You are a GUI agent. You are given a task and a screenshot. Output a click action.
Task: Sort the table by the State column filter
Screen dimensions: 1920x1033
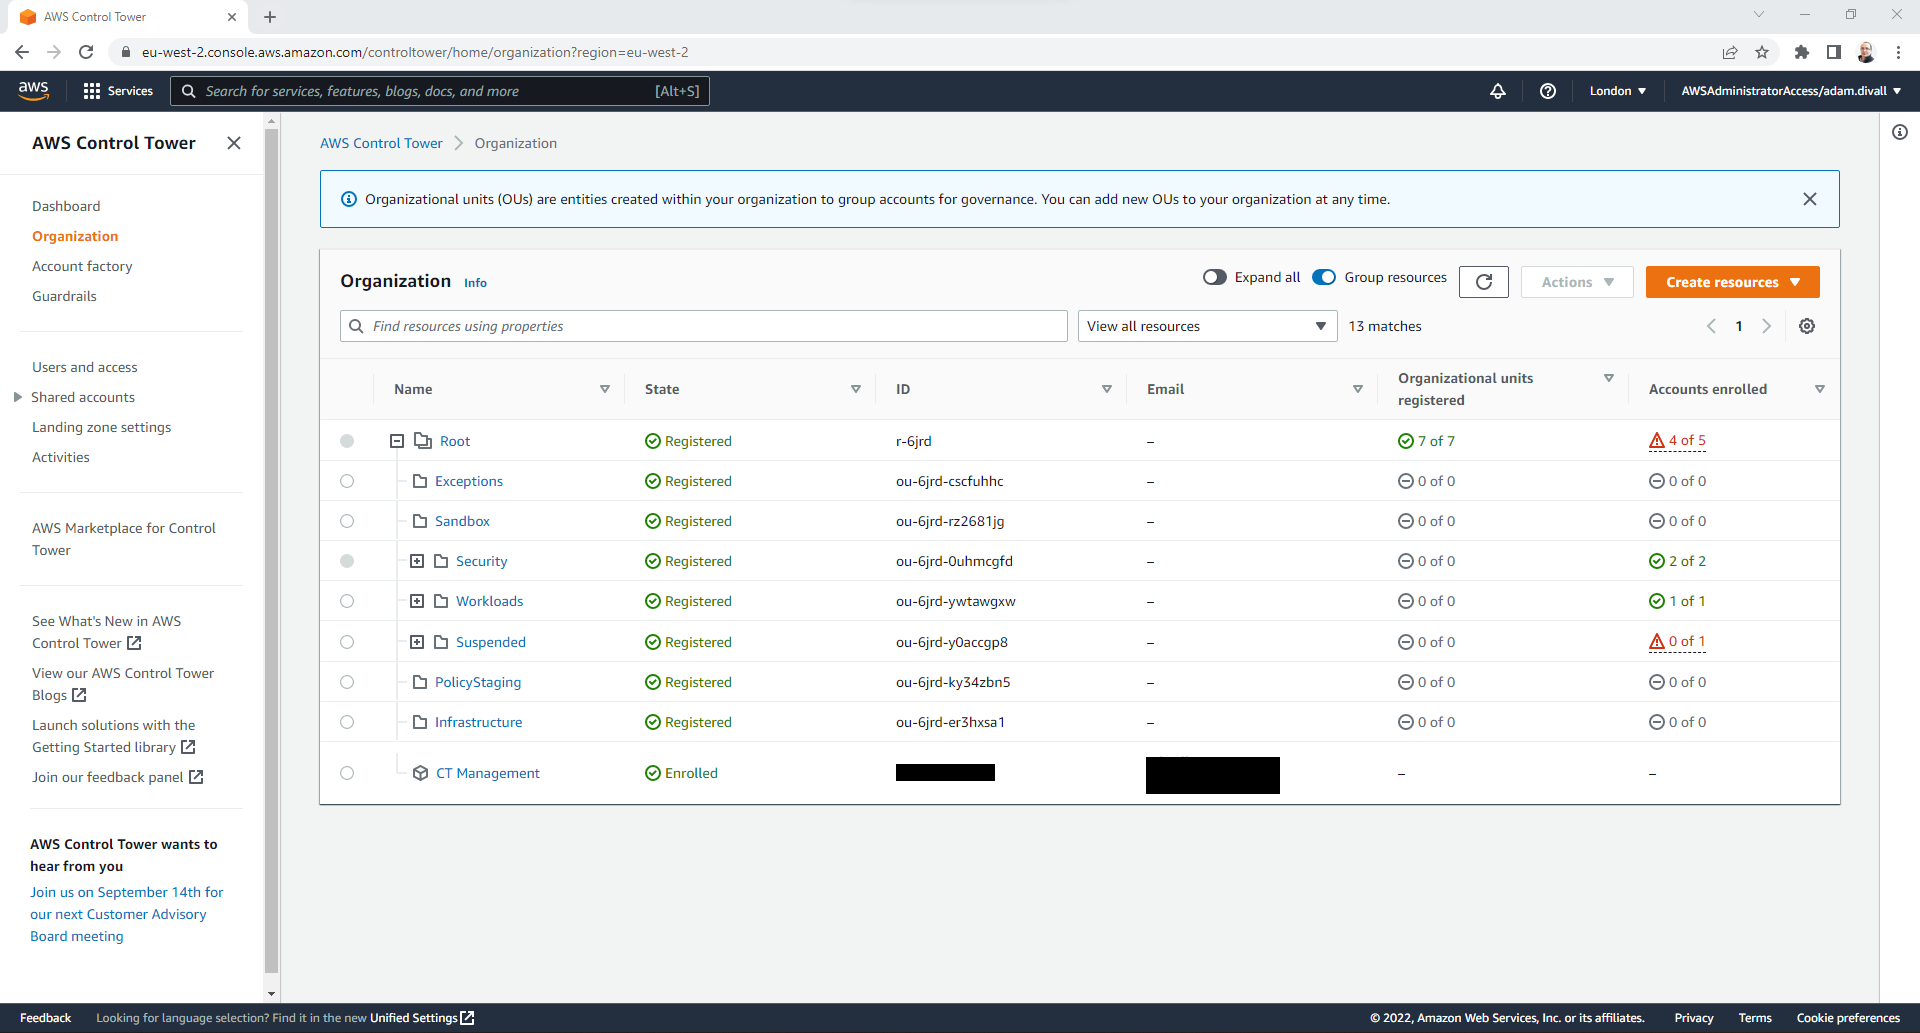(856, 389)
